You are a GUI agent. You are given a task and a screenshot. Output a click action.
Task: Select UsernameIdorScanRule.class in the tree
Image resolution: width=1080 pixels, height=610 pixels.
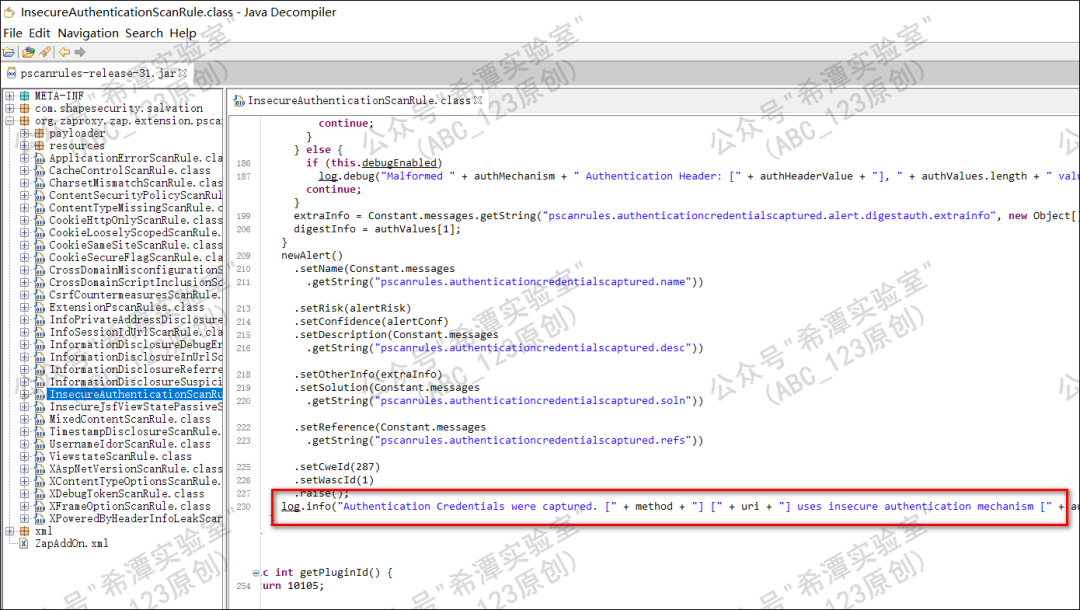pos(129,444)
